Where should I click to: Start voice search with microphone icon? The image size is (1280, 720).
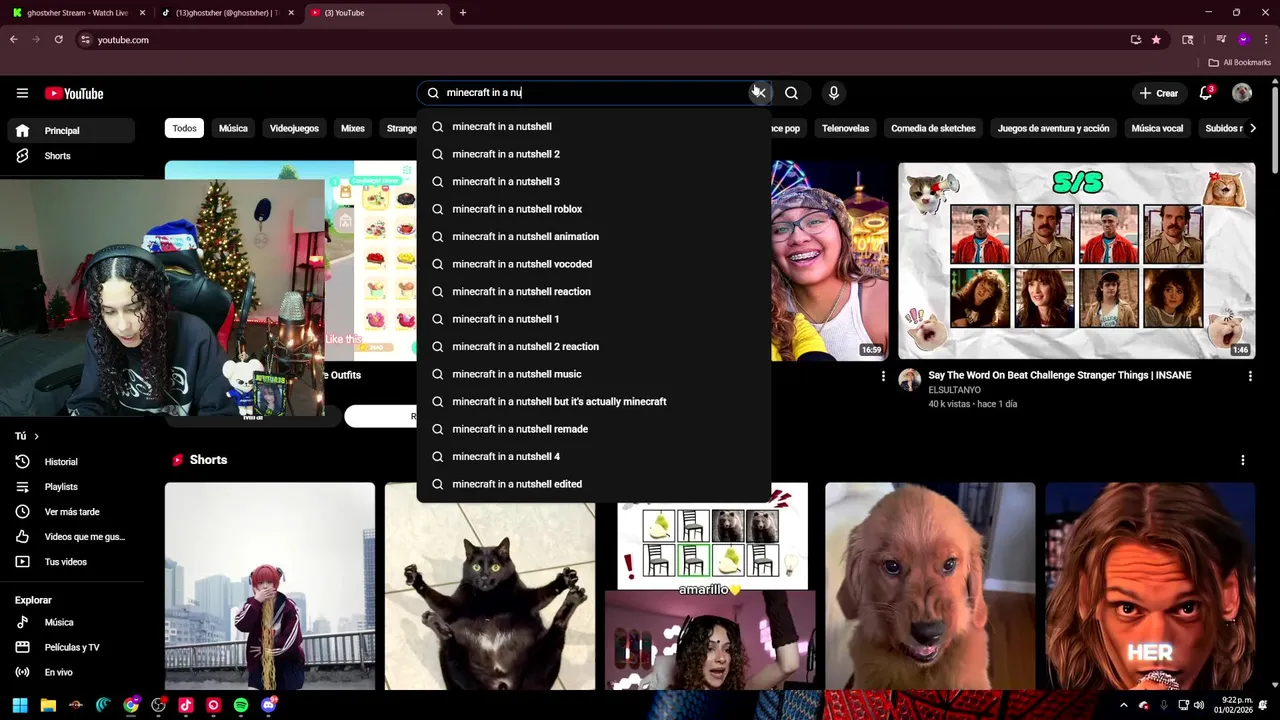(834, 93)
